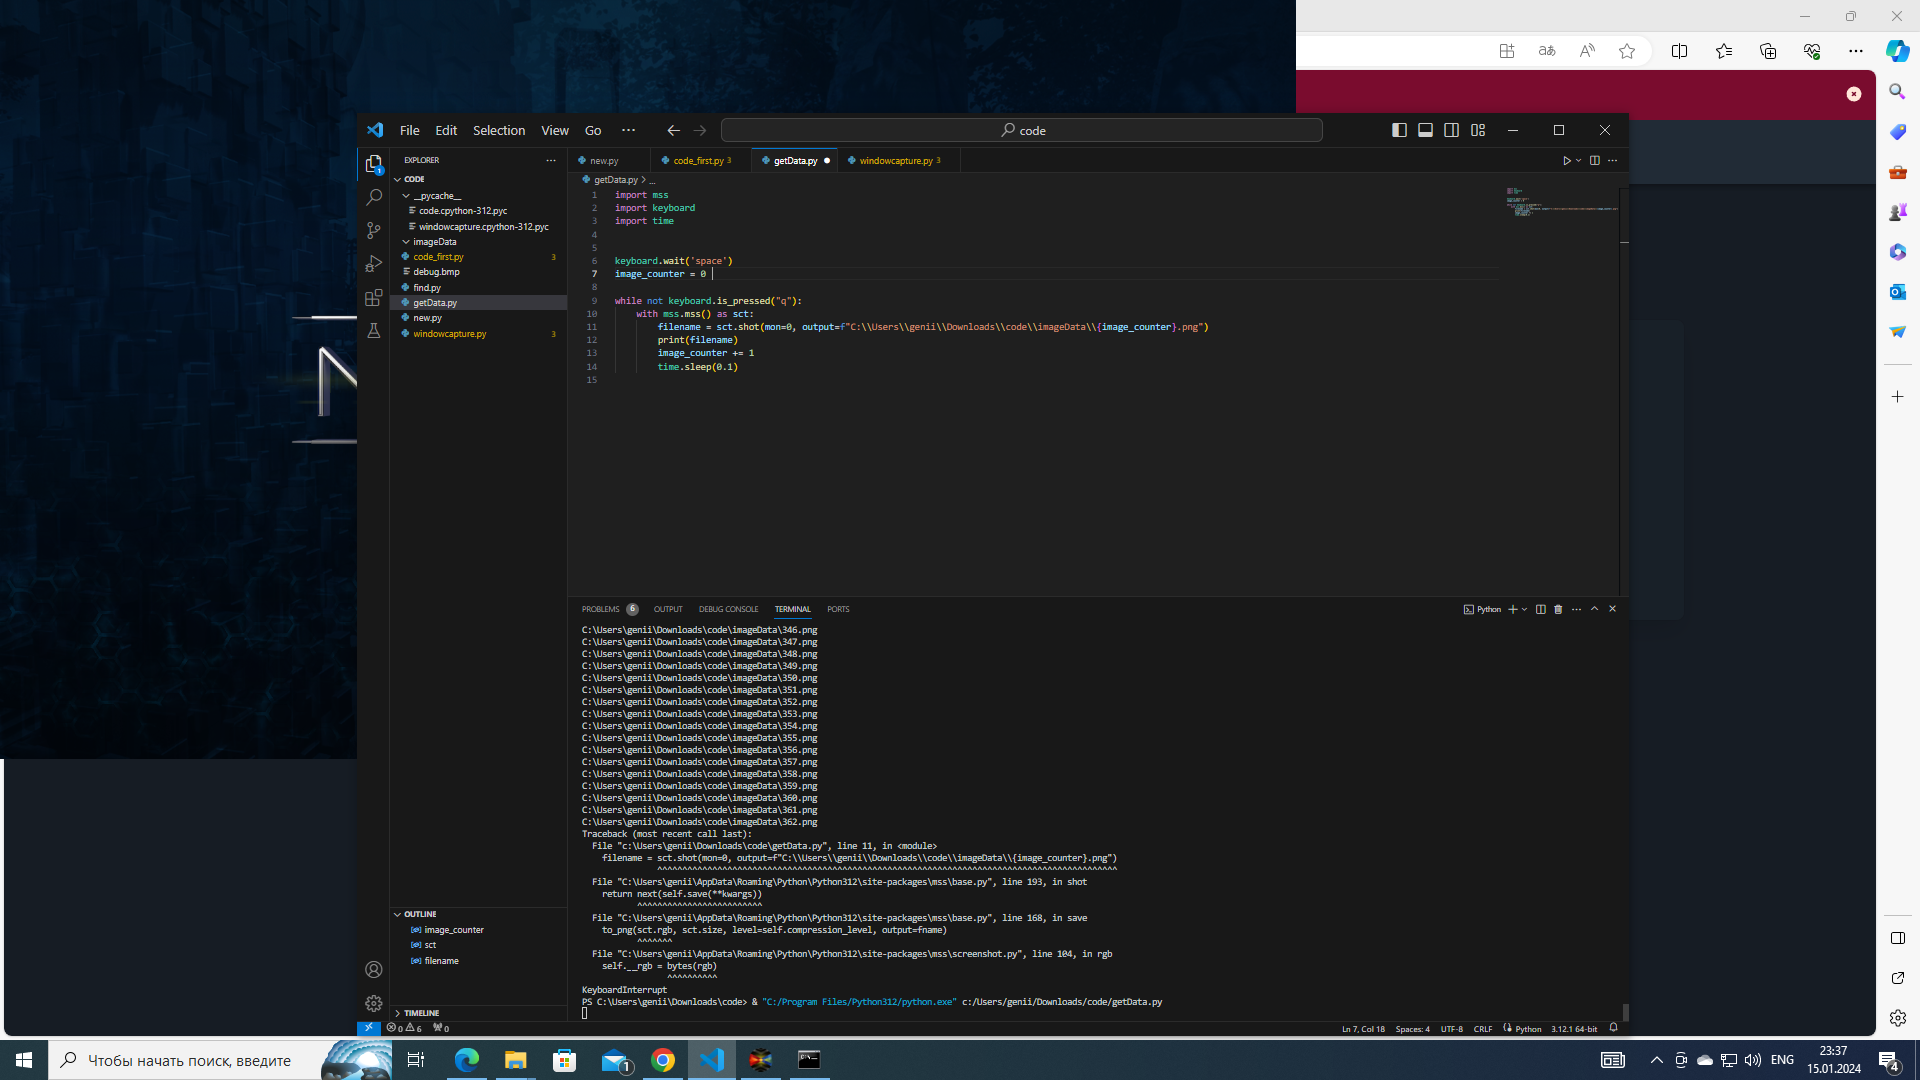The image size is (1920, 1080).
Task: Toggle the bottom Panel layout button
Action: [1425, 130]
